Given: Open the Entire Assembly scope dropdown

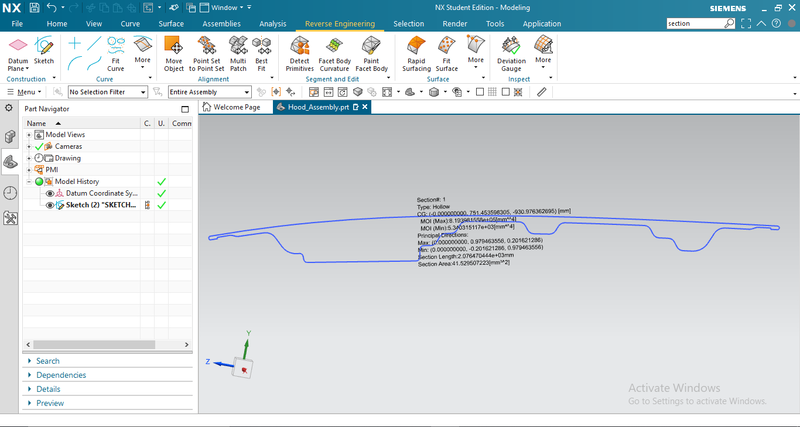Looking at the screenshot, I should coord(210,92).
